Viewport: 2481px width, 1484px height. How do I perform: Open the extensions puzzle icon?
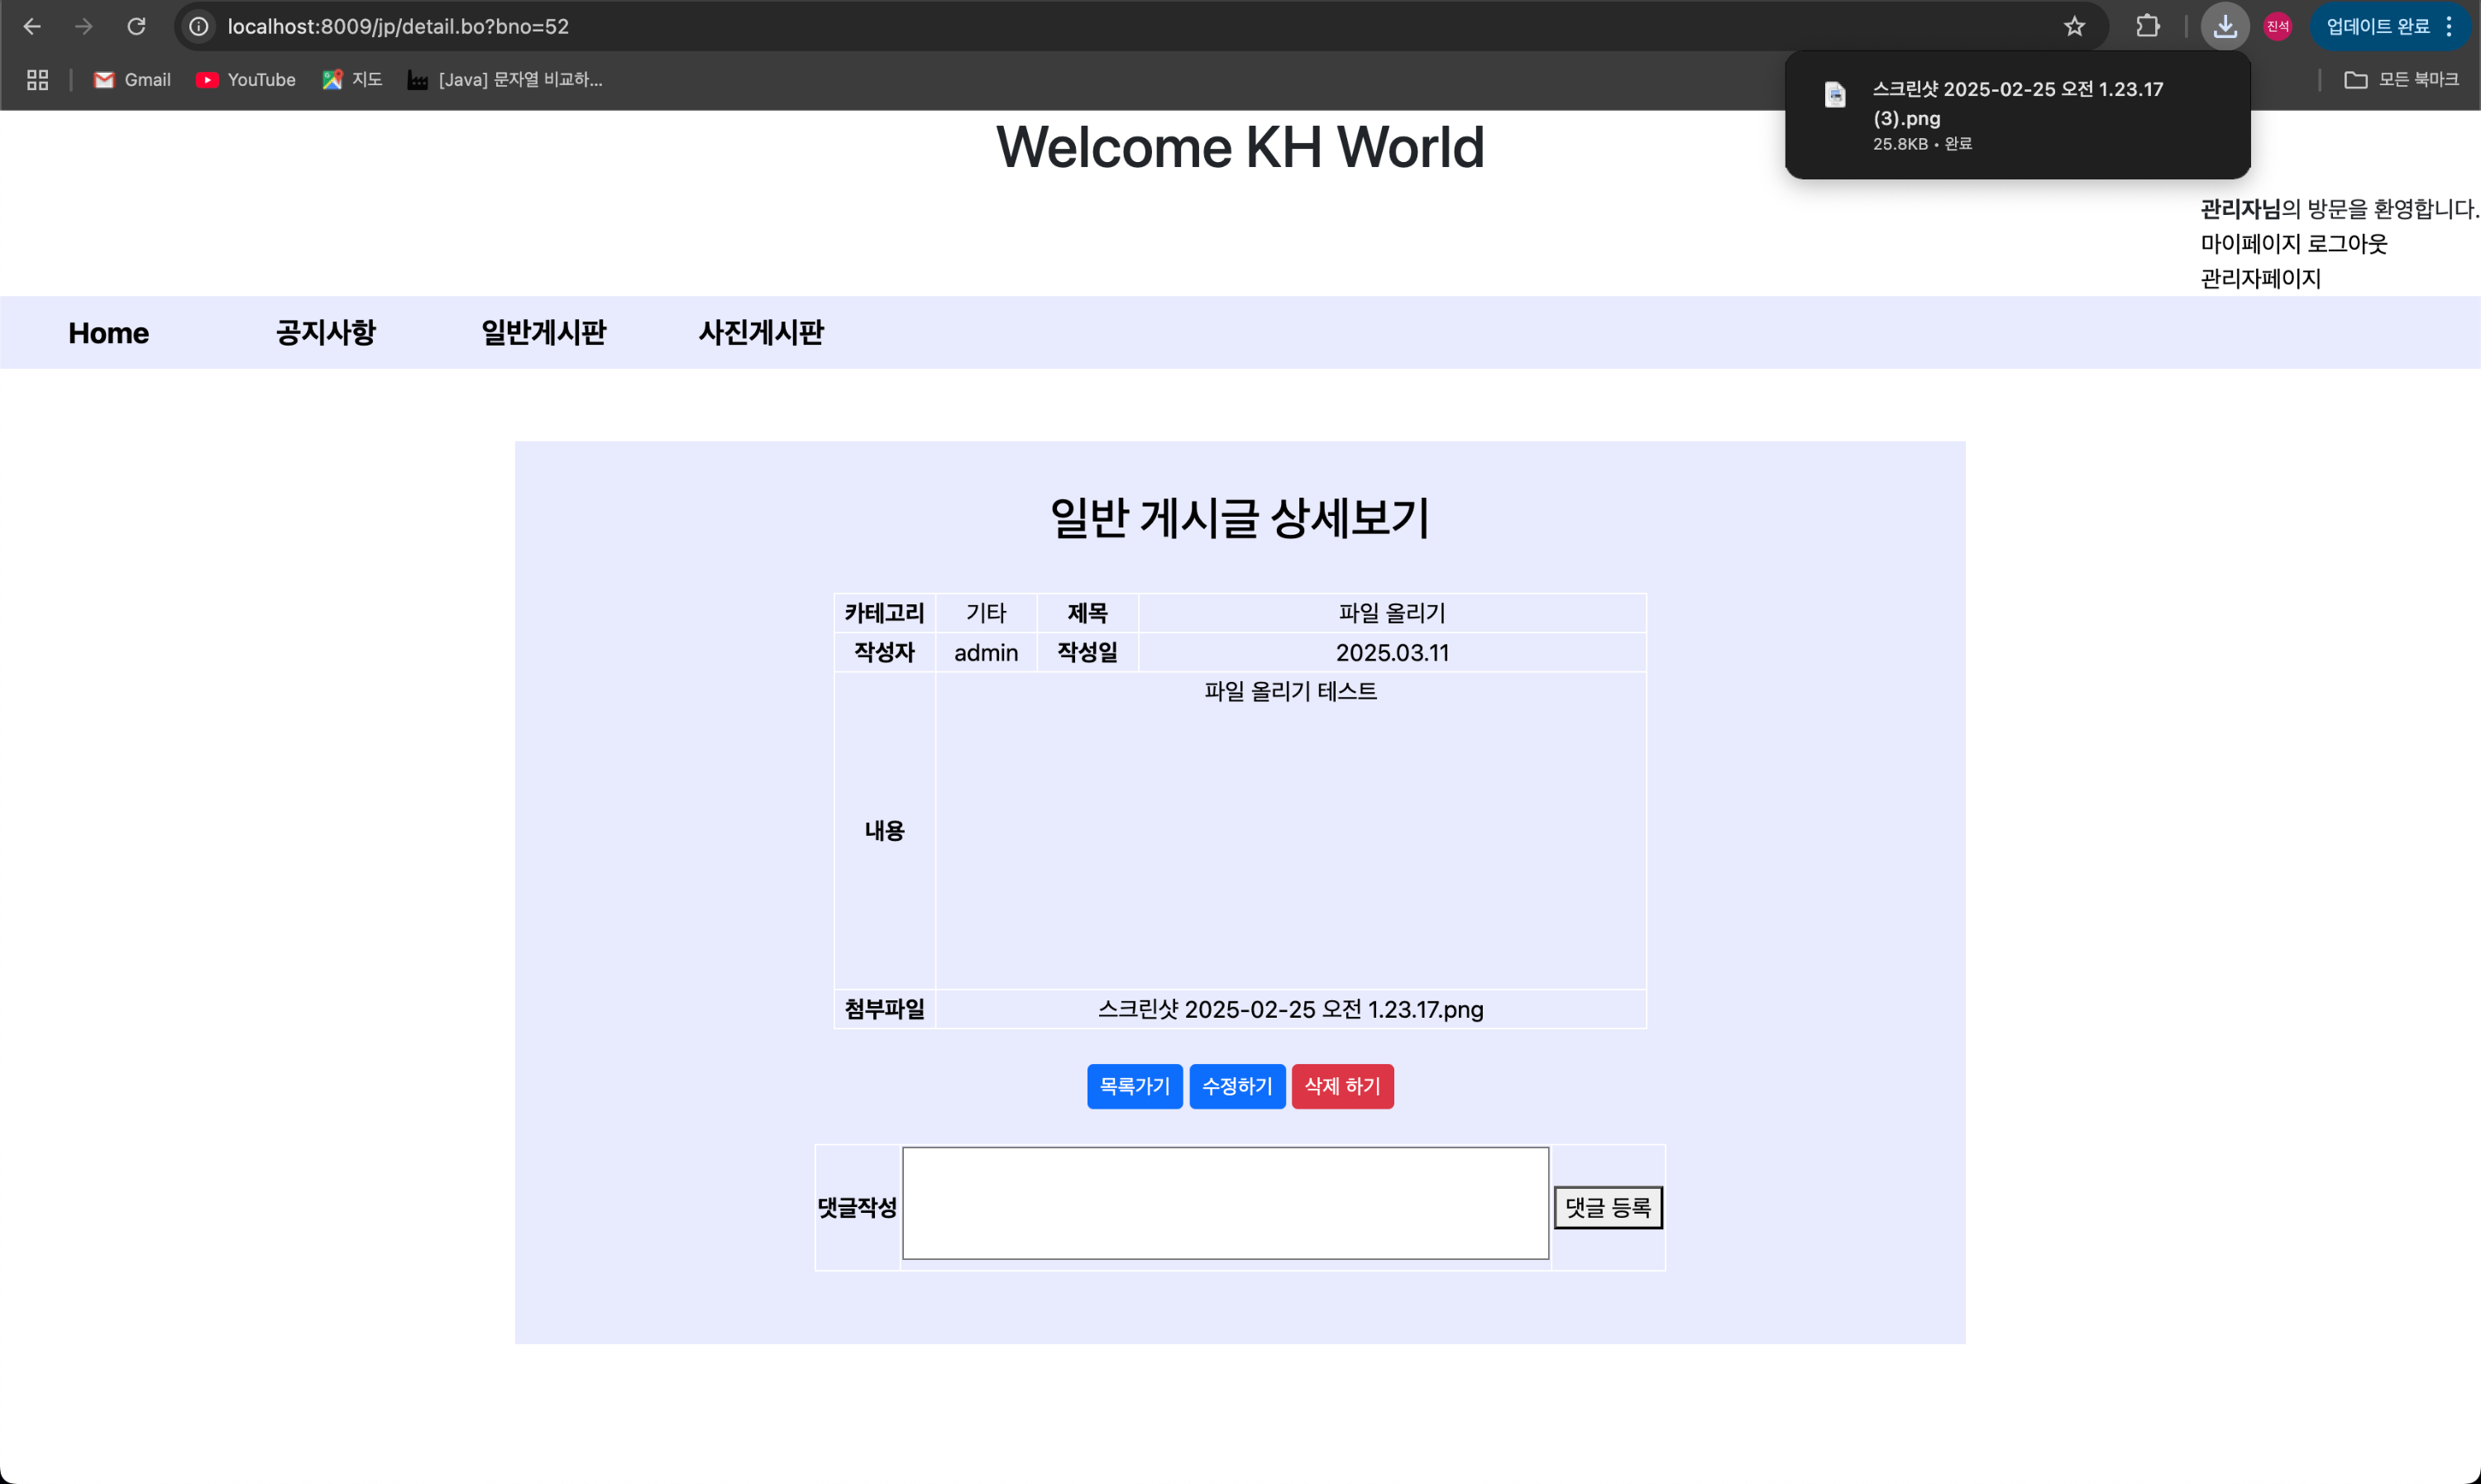[x=2147, y=27]
